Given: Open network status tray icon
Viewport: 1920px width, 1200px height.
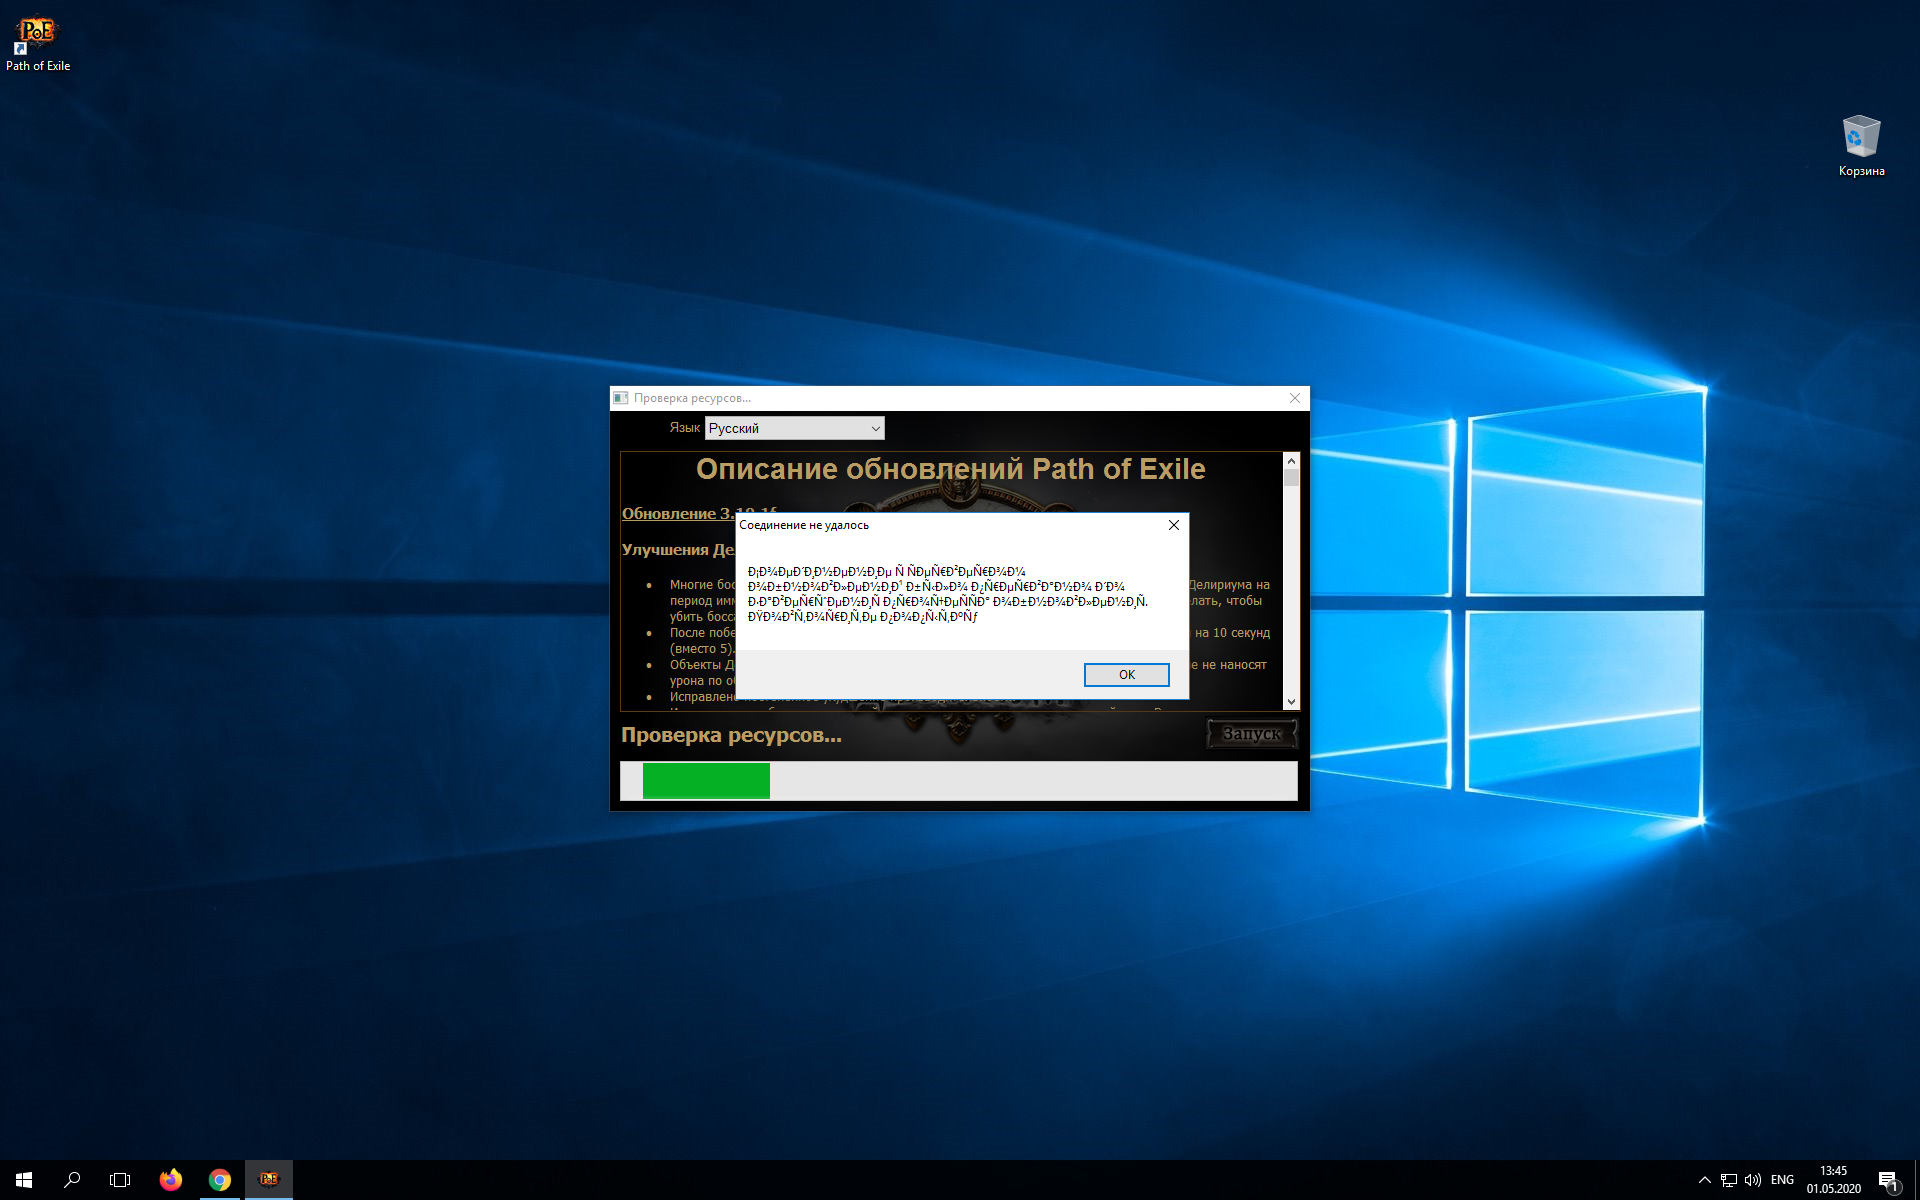Looking at the screenshot, I should pos(1729,1180).
